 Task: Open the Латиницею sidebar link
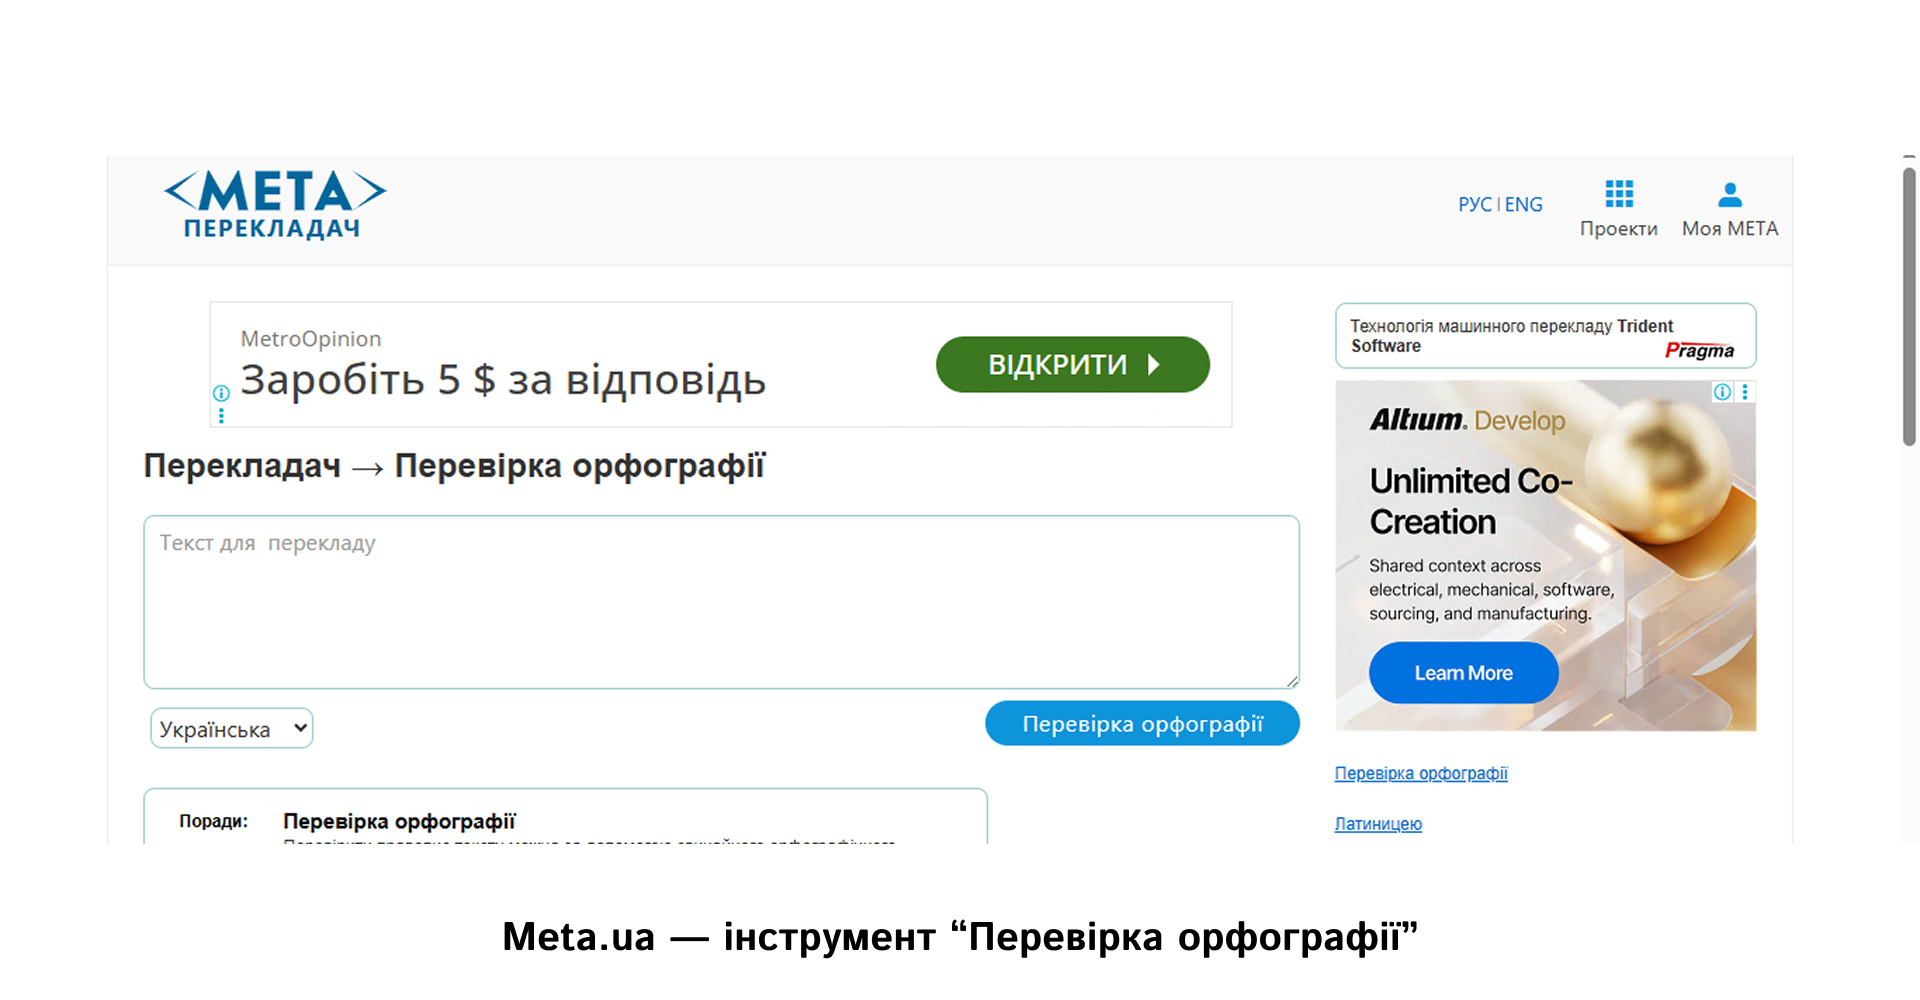[x=1377, y=823]
